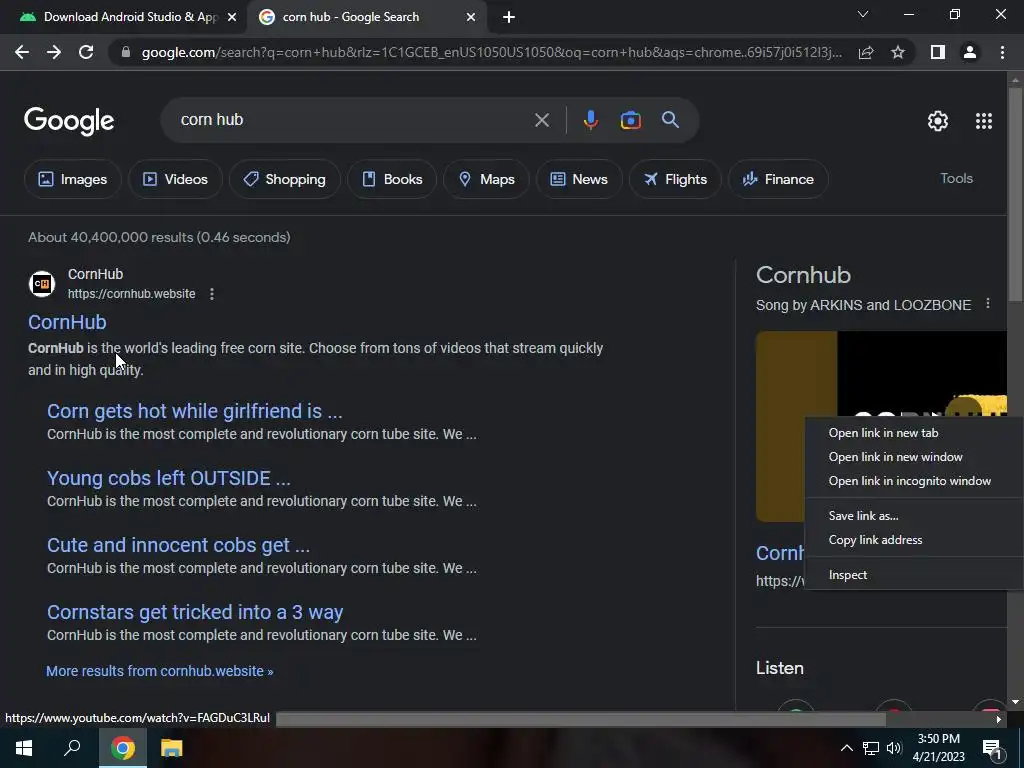Choose Save link as...
The image size is (1024, 768).
click(x=914, y=516)
